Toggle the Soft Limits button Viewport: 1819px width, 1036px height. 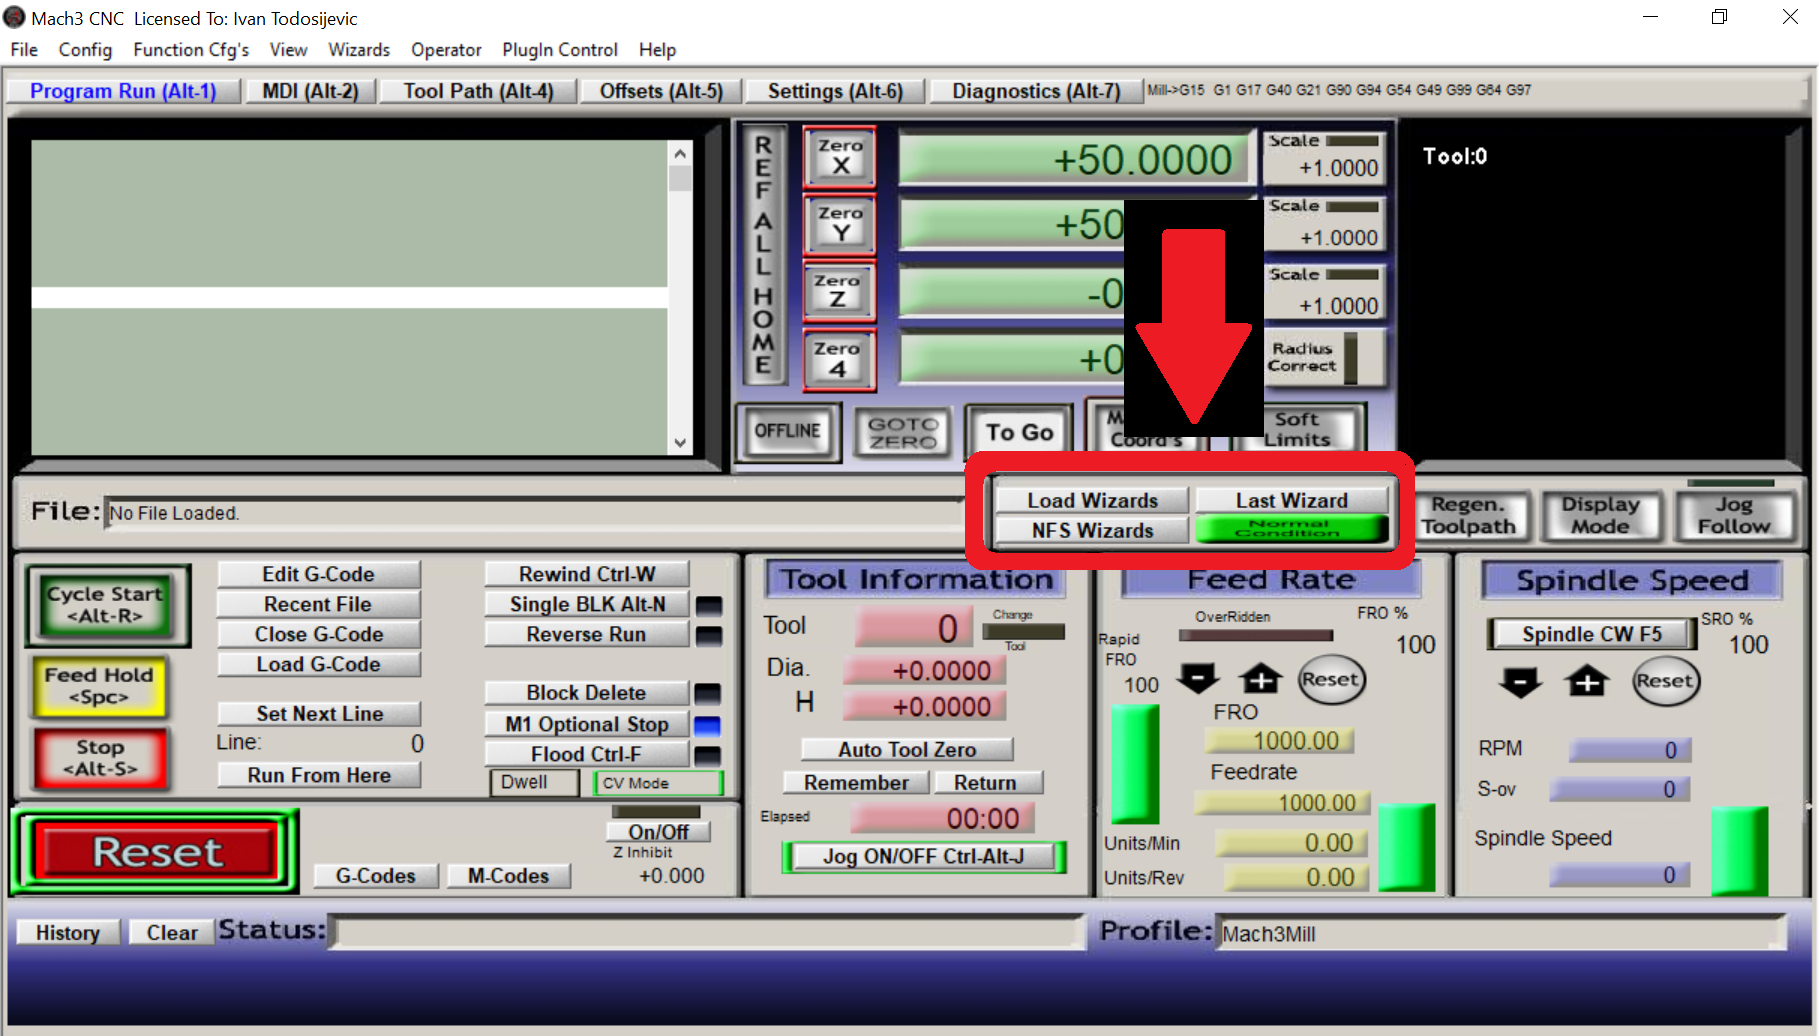(x=1313, y=429)
